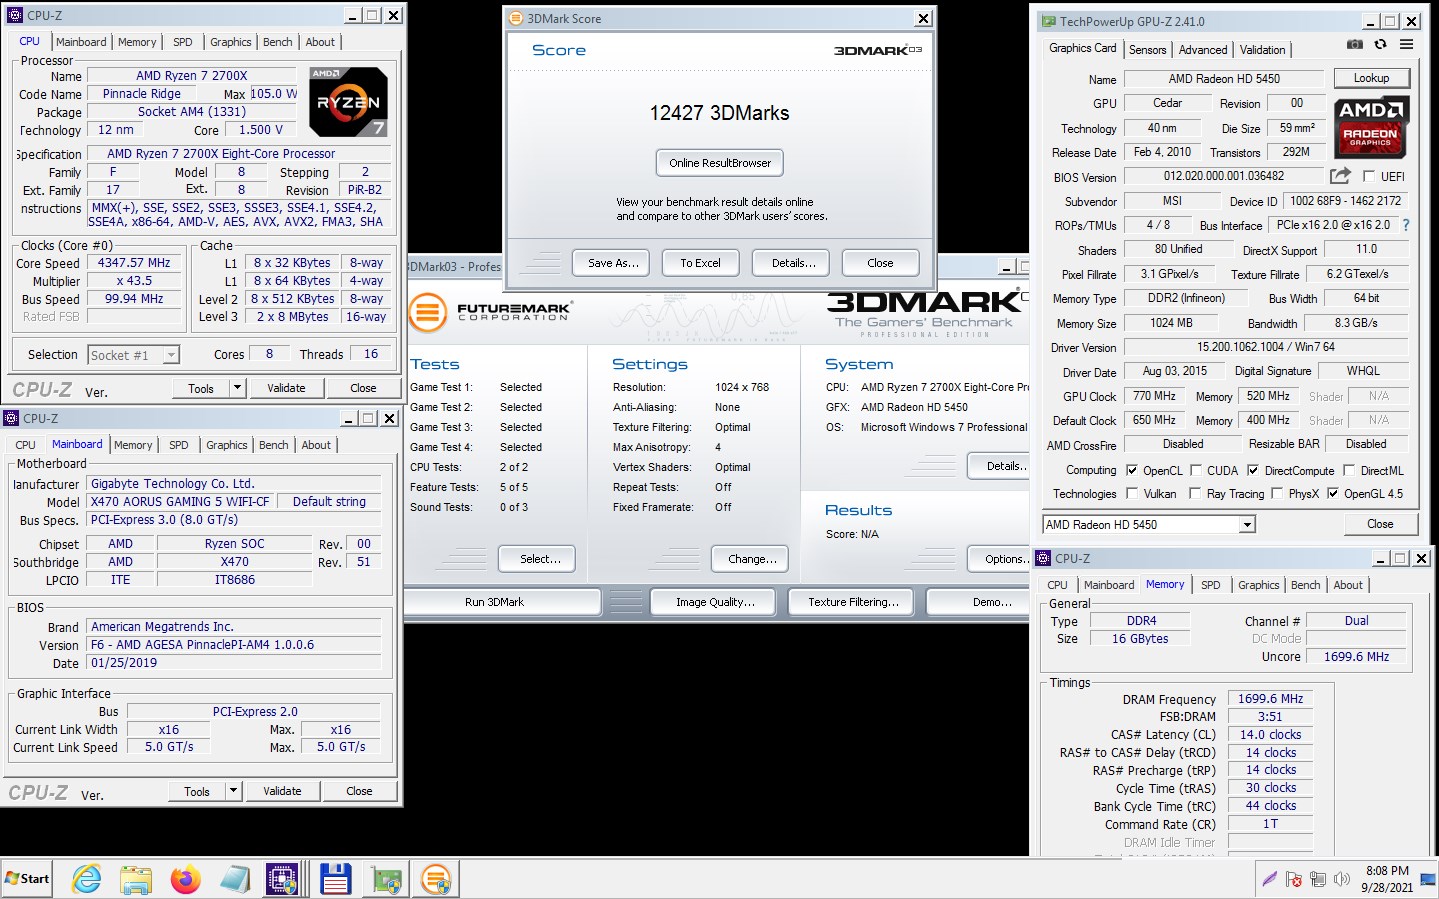
Task: Take a GPU-Z screenshot with camera icon
Action: pos(1354,44)
